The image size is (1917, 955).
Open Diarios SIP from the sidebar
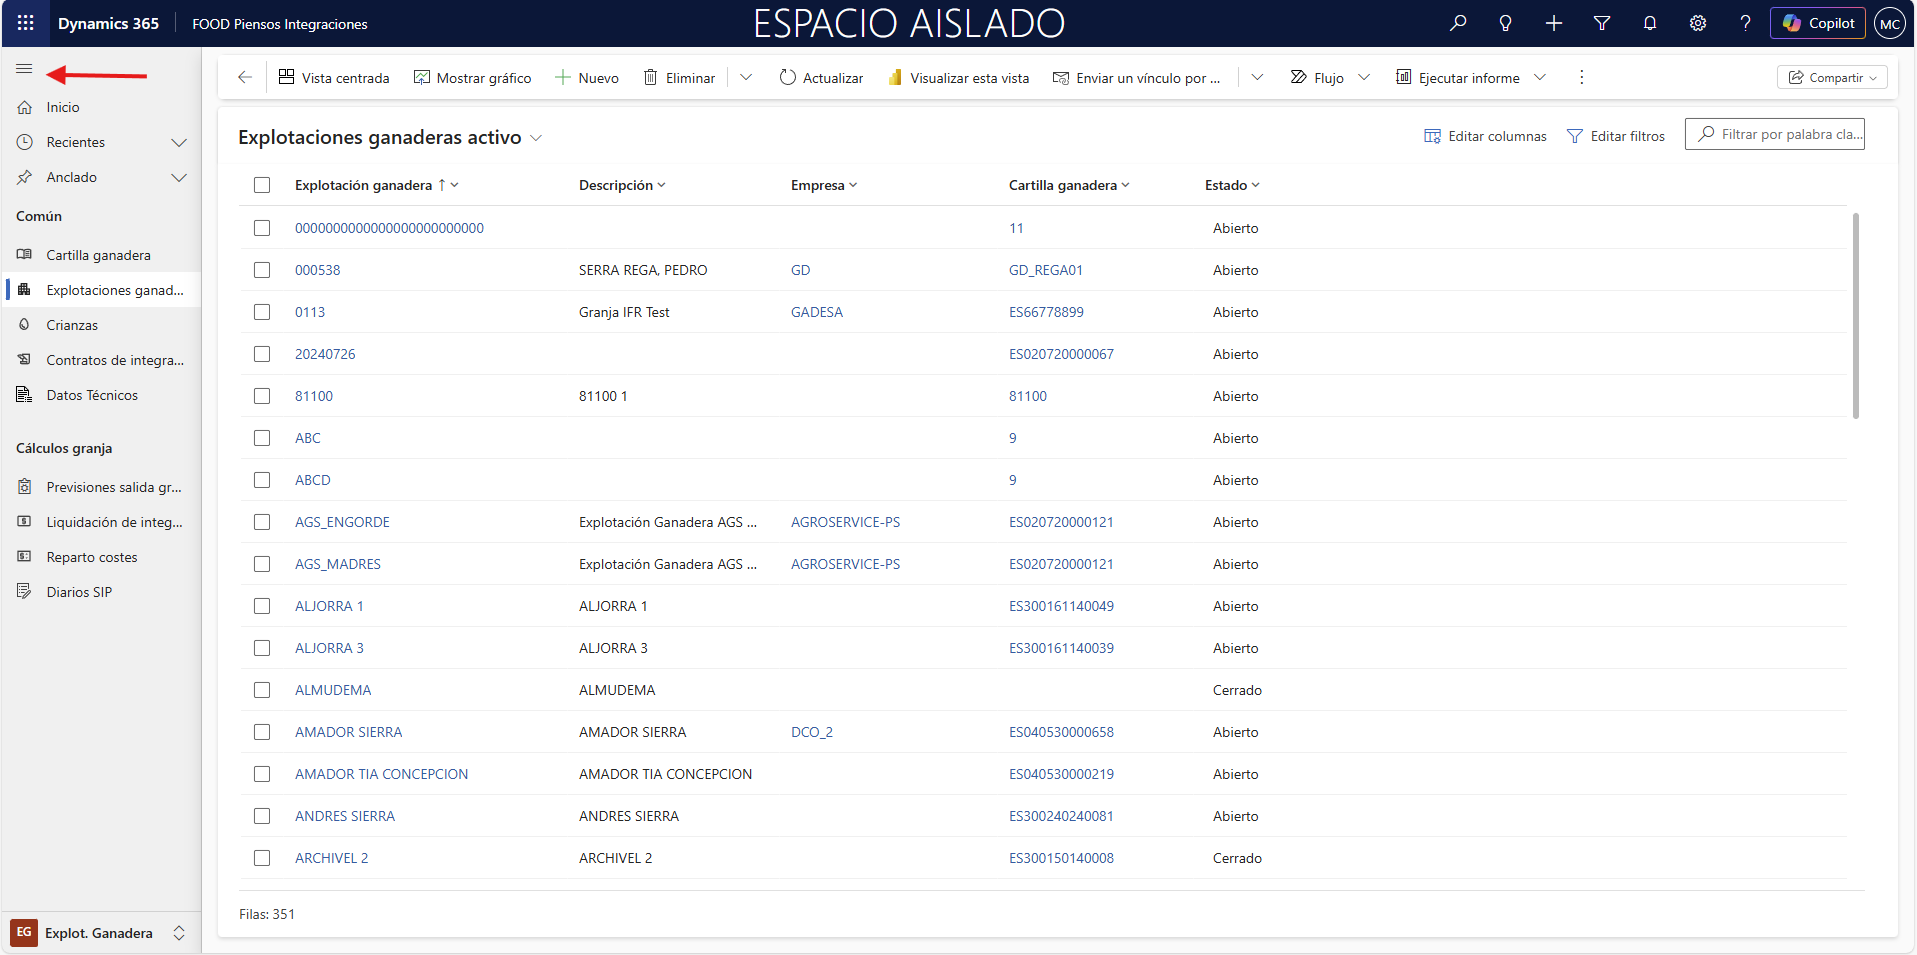79,592
